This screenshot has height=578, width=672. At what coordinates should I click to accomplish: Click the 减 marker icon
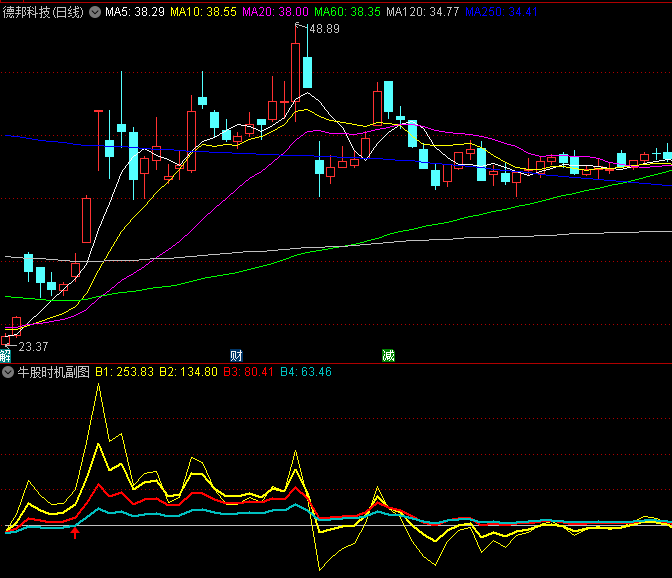(388, 356)
